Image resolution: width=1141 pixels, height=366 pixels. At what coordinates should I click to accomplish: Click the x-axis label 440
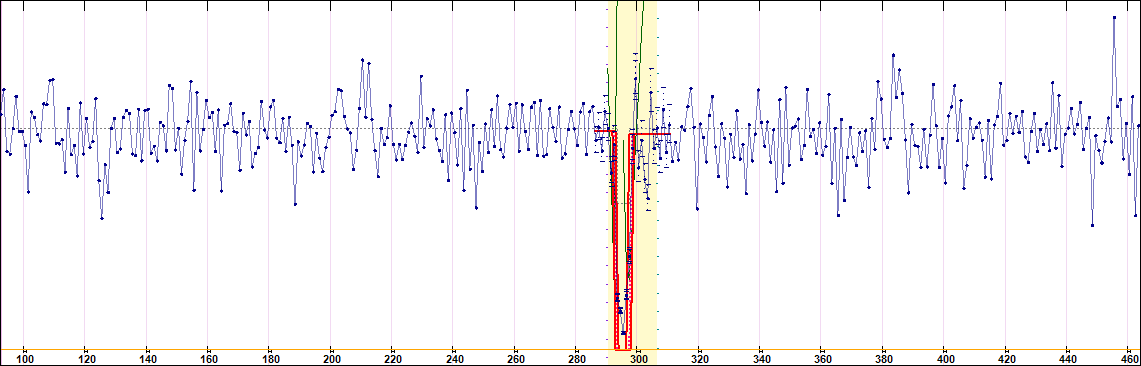[x=1067, y=359]
